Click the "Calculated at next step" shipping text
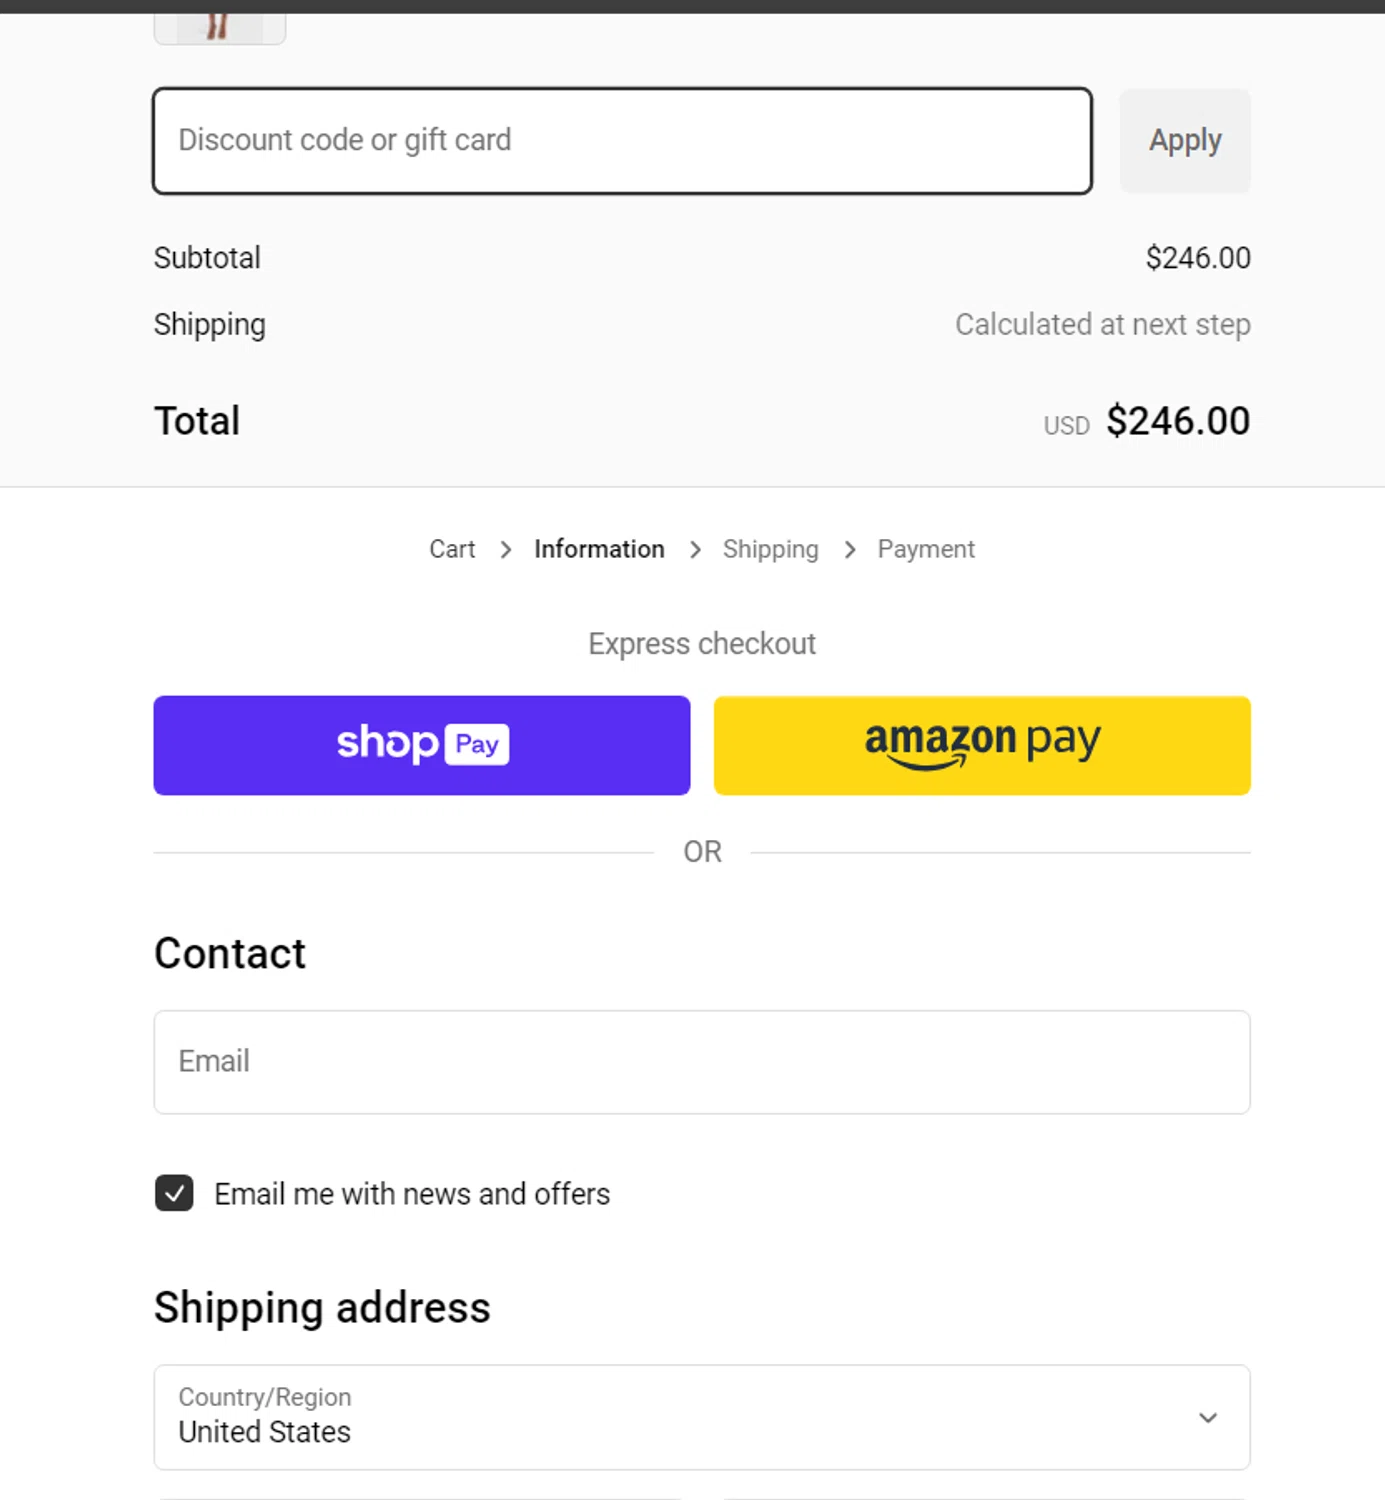 point(1102,325)
